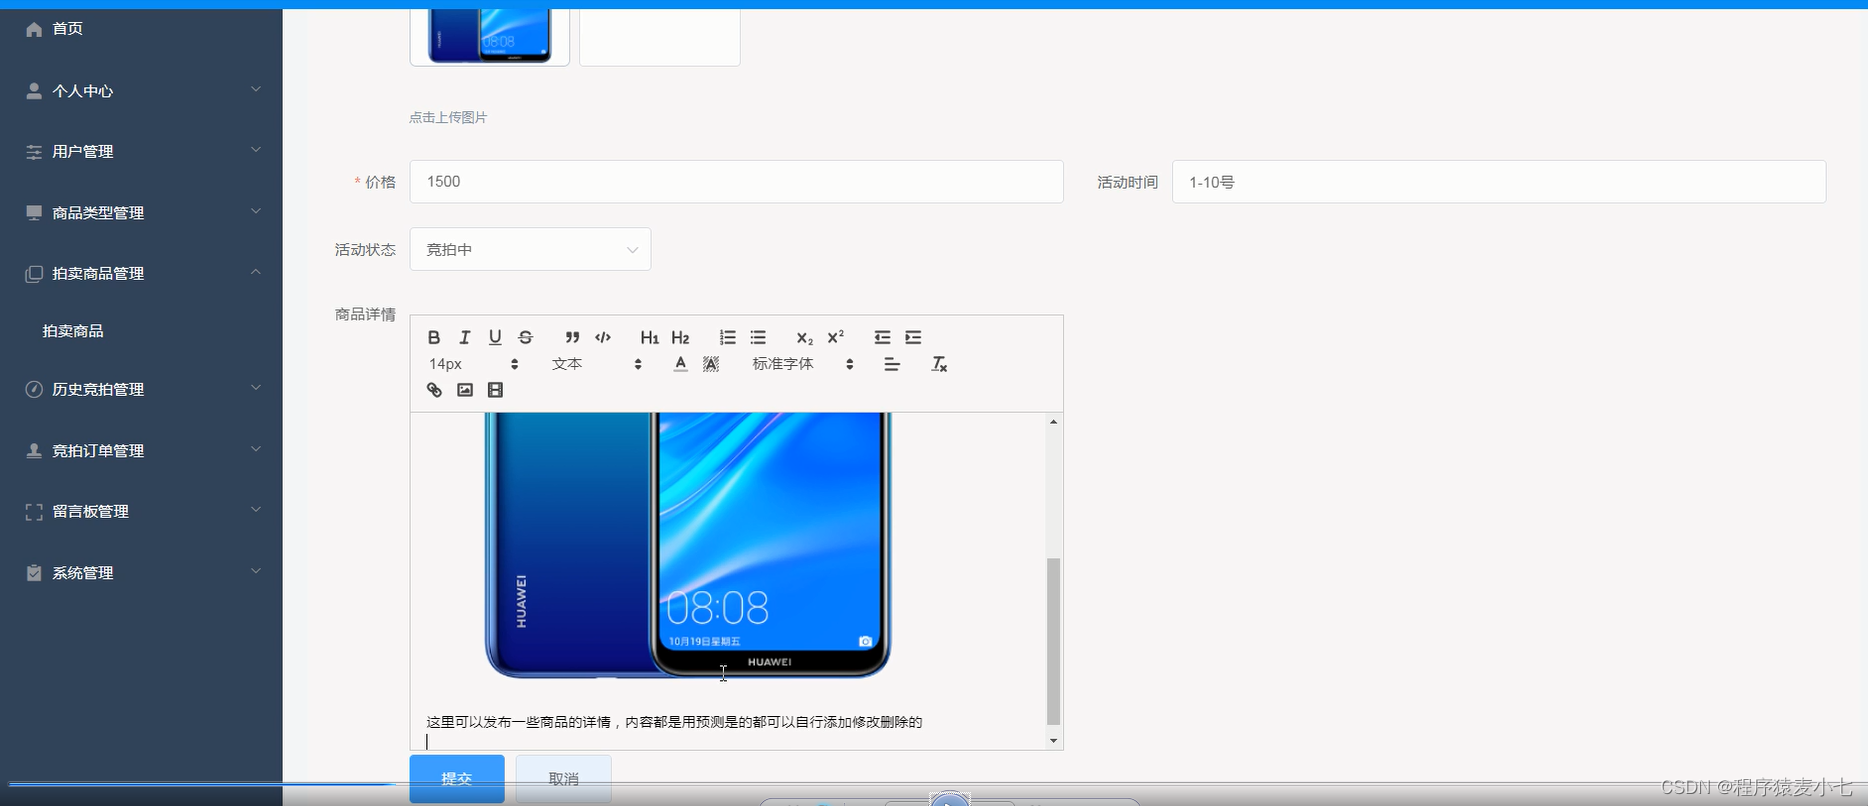The width and height of the screenshot is (1868, 806).
Task: Insert a blockquote
Action: tap(572, 338)
